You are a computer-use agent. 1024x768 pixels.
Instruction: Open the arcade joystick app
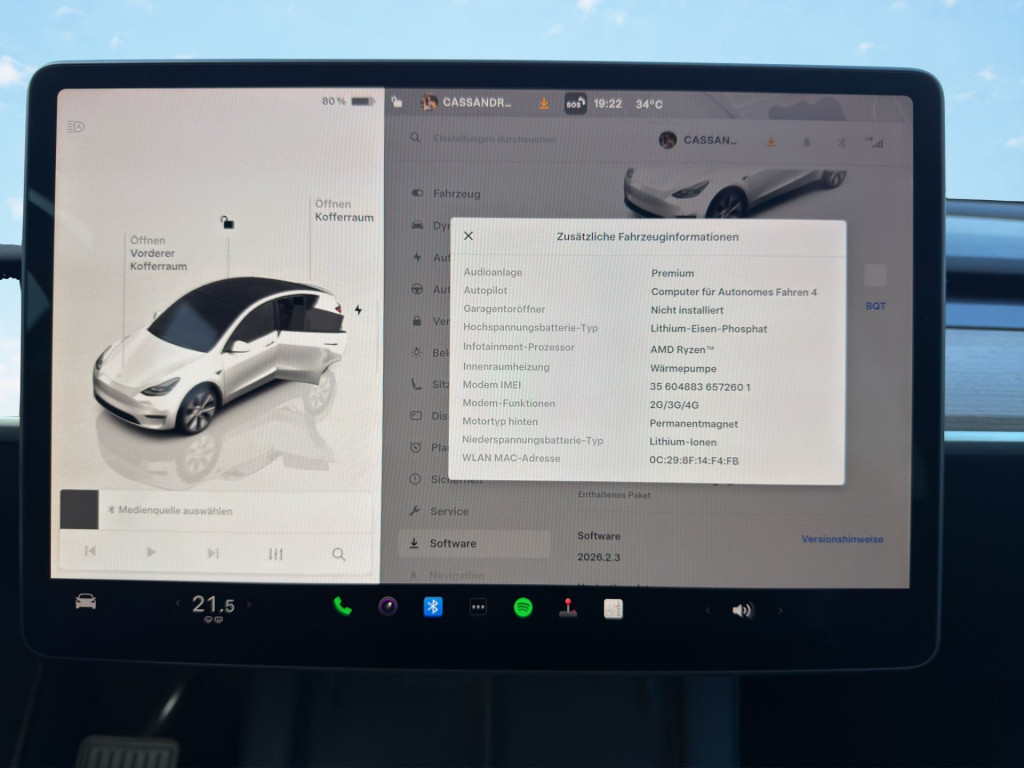[568, 608]
